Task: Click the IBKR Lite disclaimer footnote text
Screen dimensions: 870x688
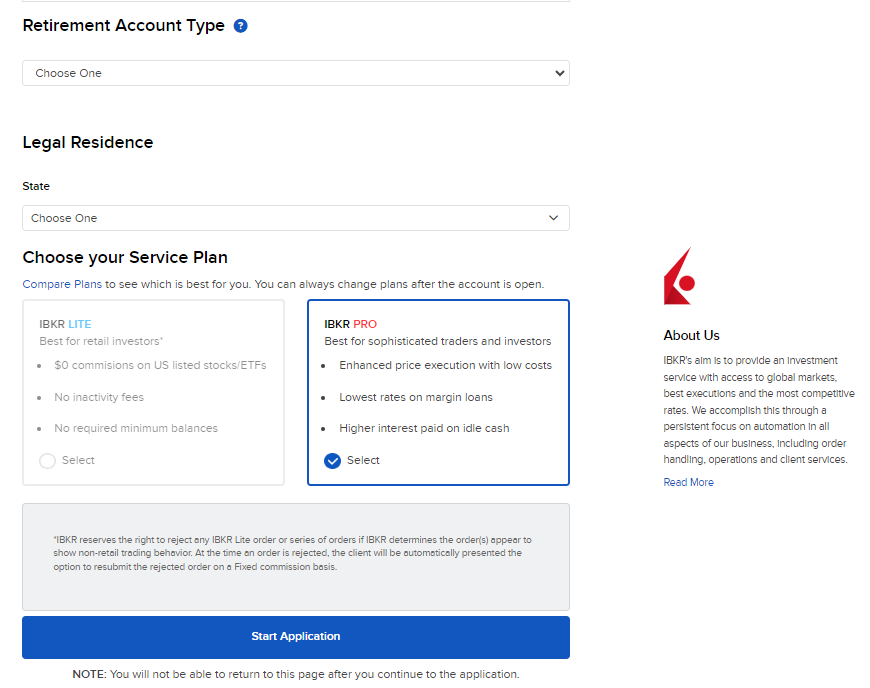Action: tap(292, 553)
